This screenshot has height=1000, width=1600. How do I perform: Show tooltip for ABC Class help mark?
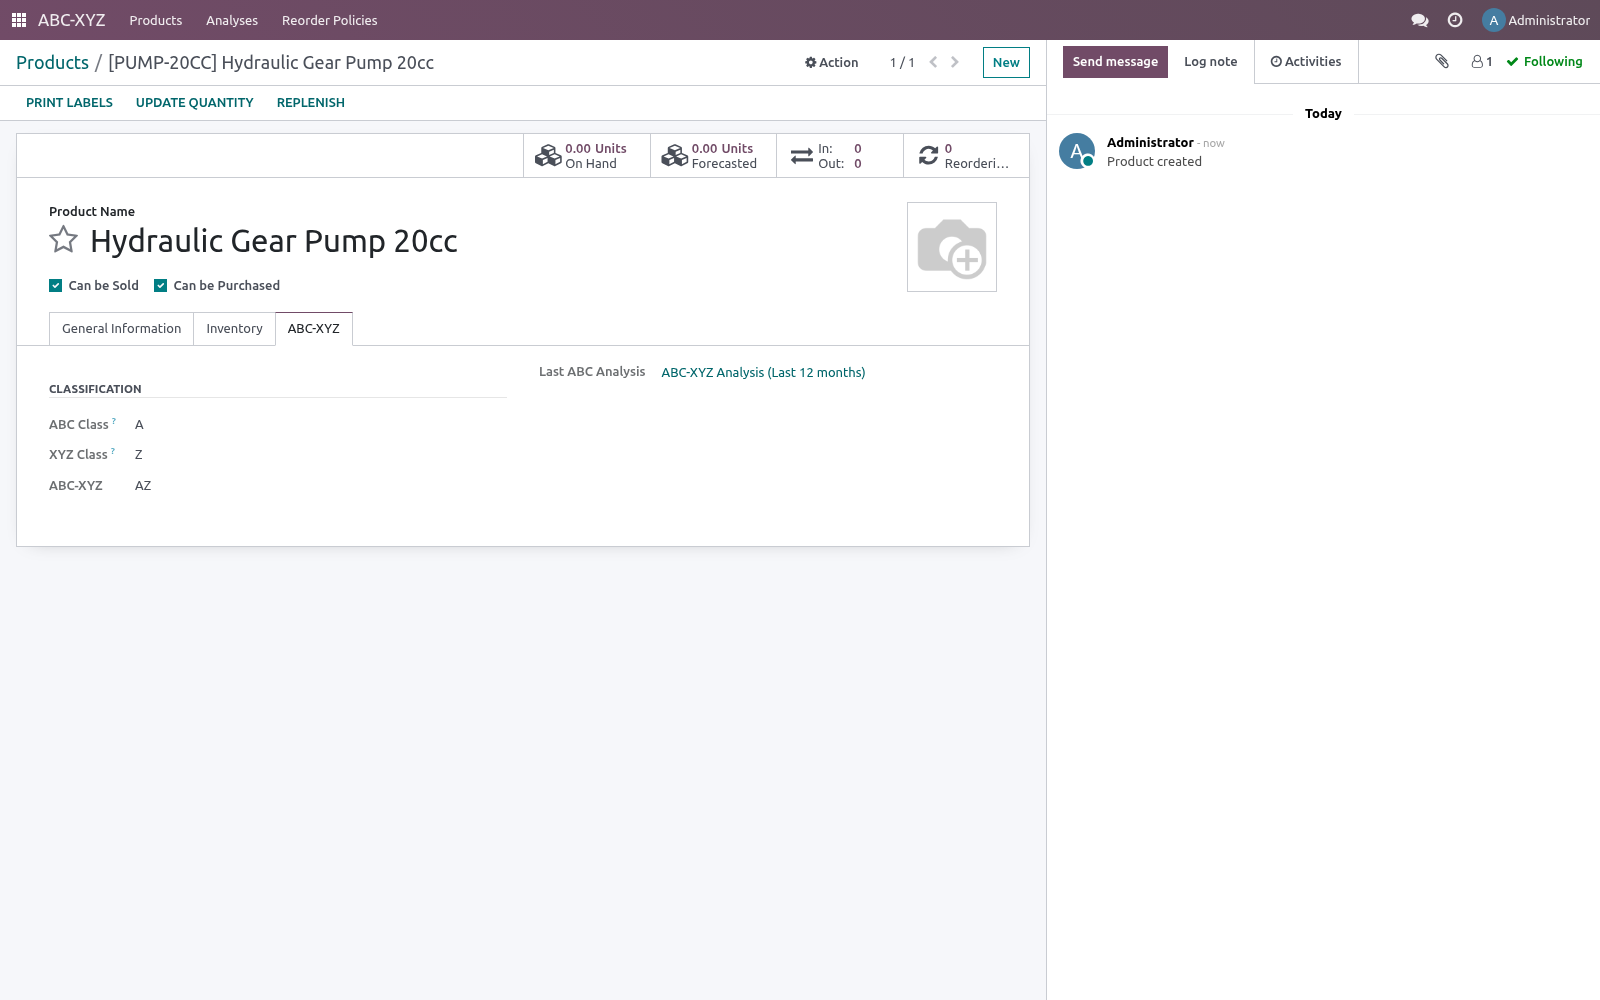pyautogui.click(x=114, y=421)
